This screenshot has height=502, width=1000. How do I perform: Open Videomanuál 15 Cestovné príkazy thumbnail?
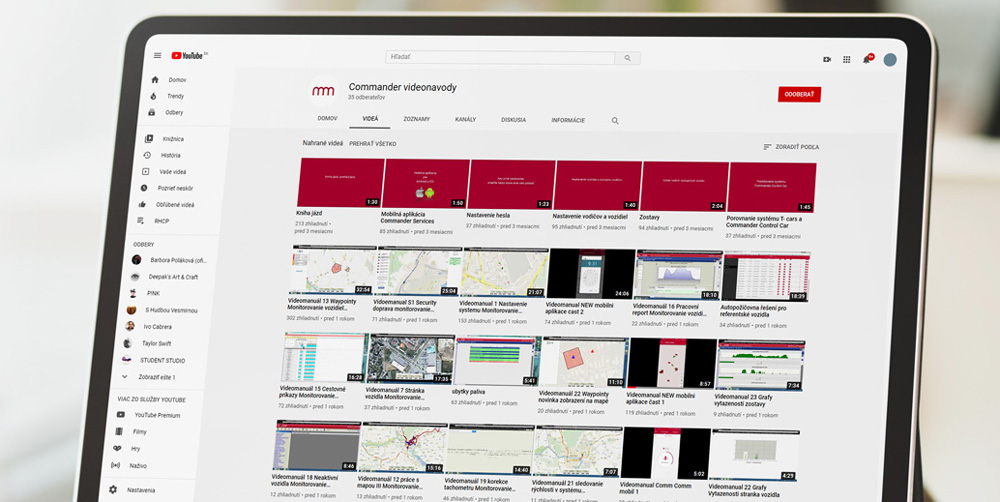point(325,358)
